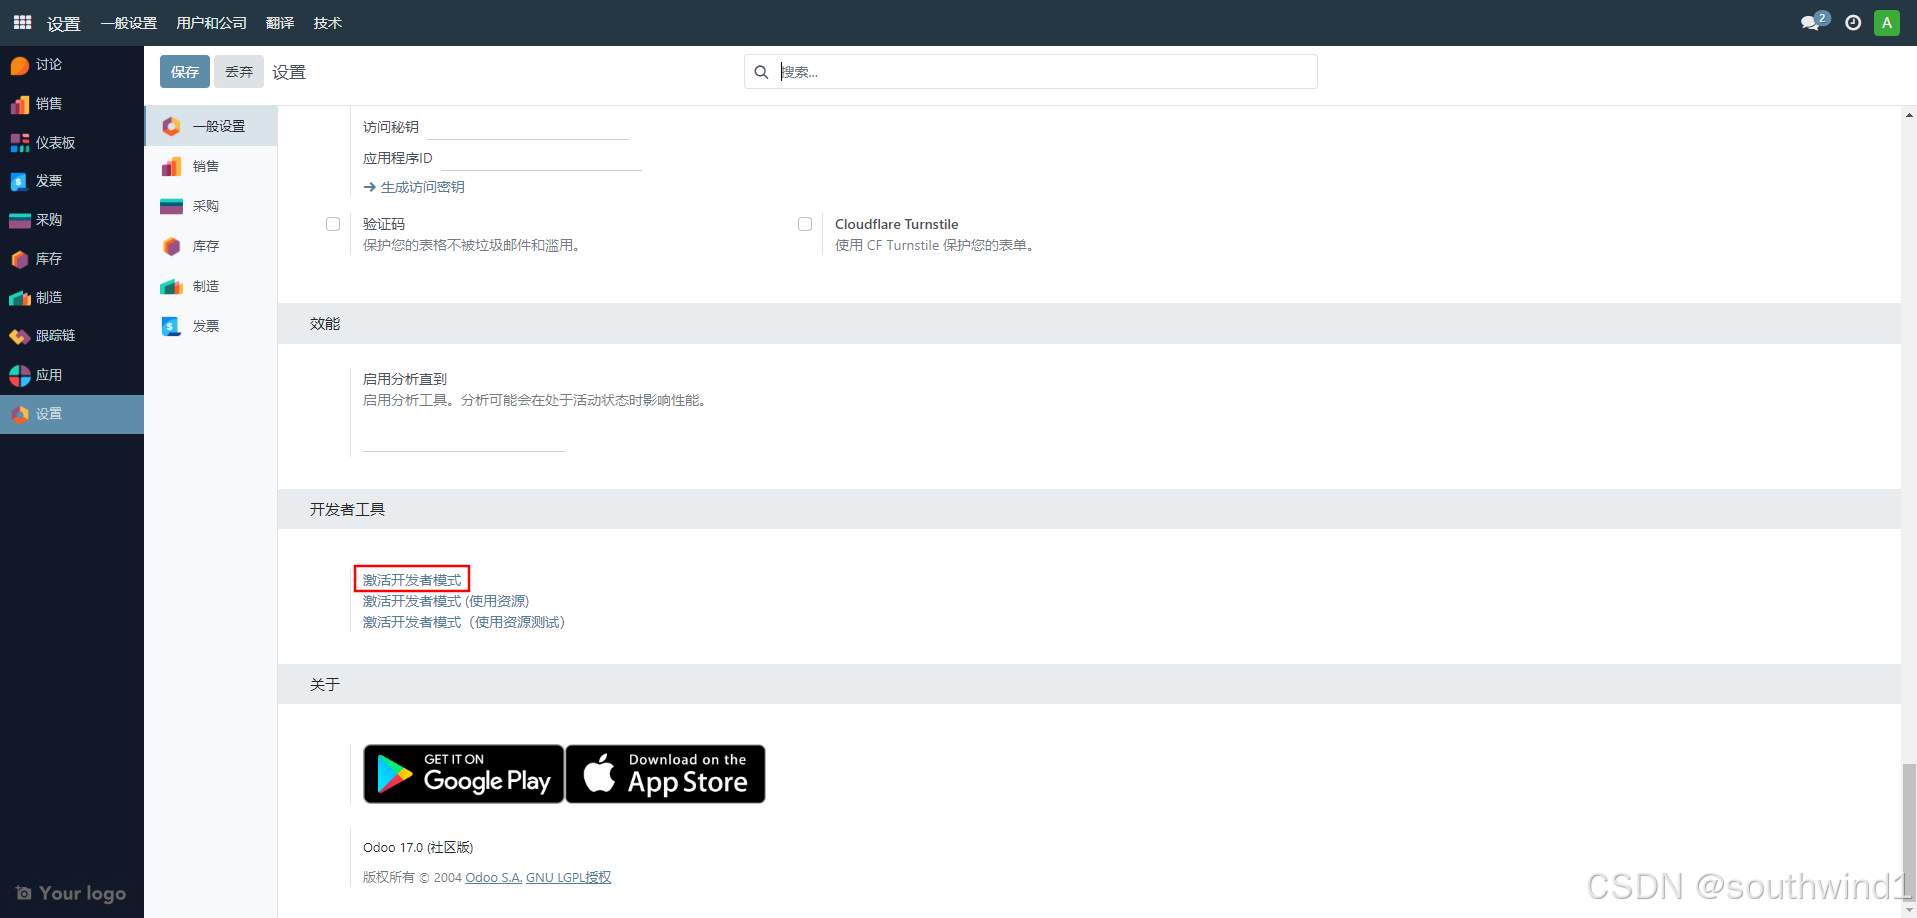Open 销售 app in left dark sidebar
Viewport: 1917px width, 918px height.
point(72,104)
